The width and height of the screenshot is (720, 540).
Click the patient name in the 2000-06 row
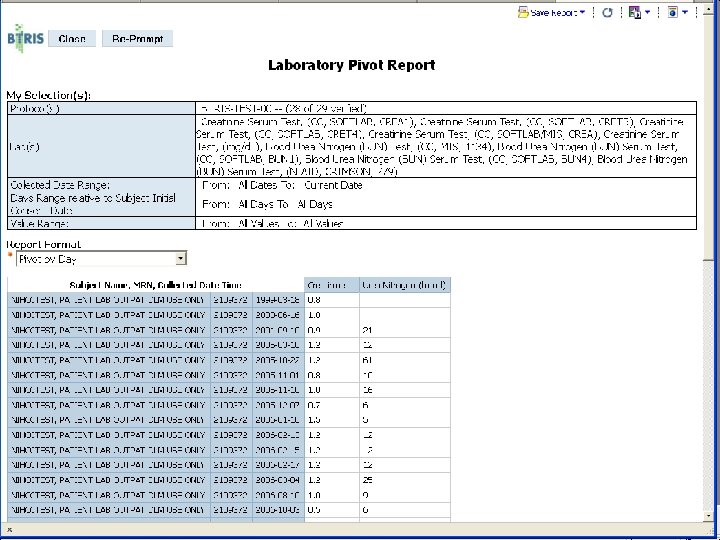pos(107,315)
